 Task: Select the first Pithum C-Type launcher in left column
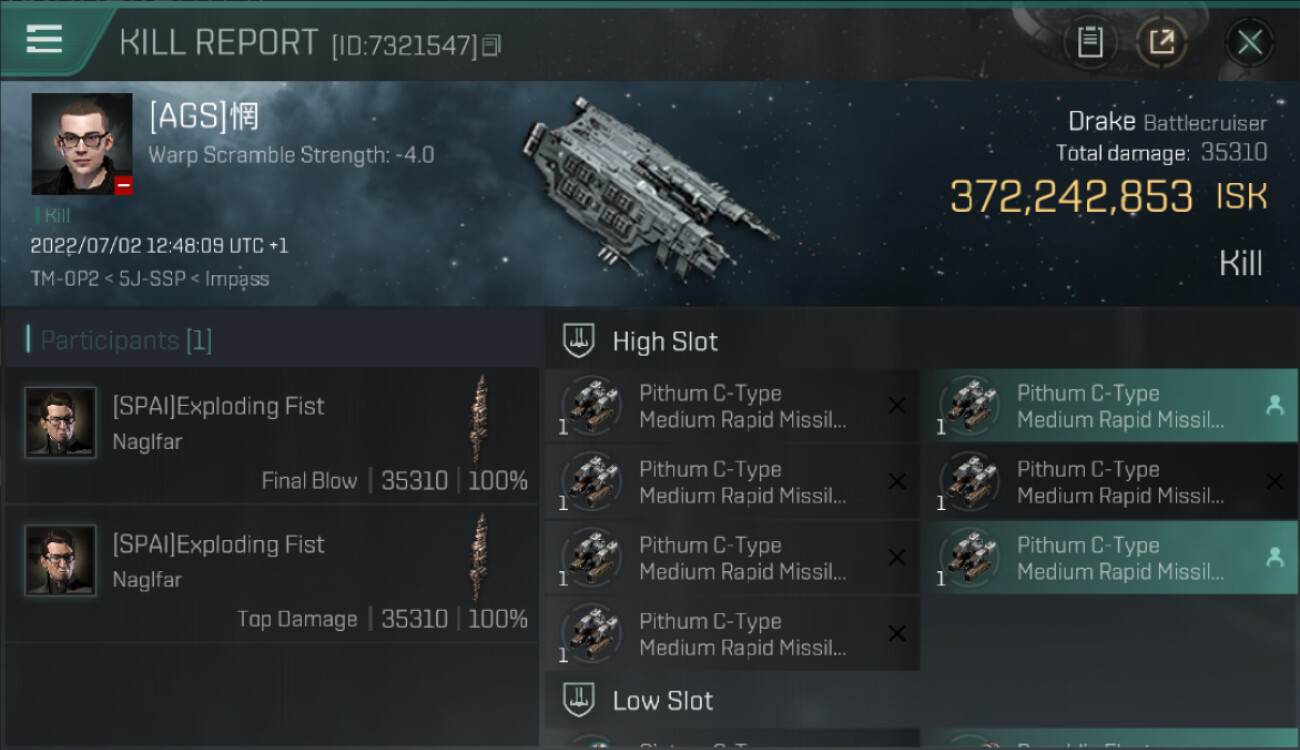point(732,406)
